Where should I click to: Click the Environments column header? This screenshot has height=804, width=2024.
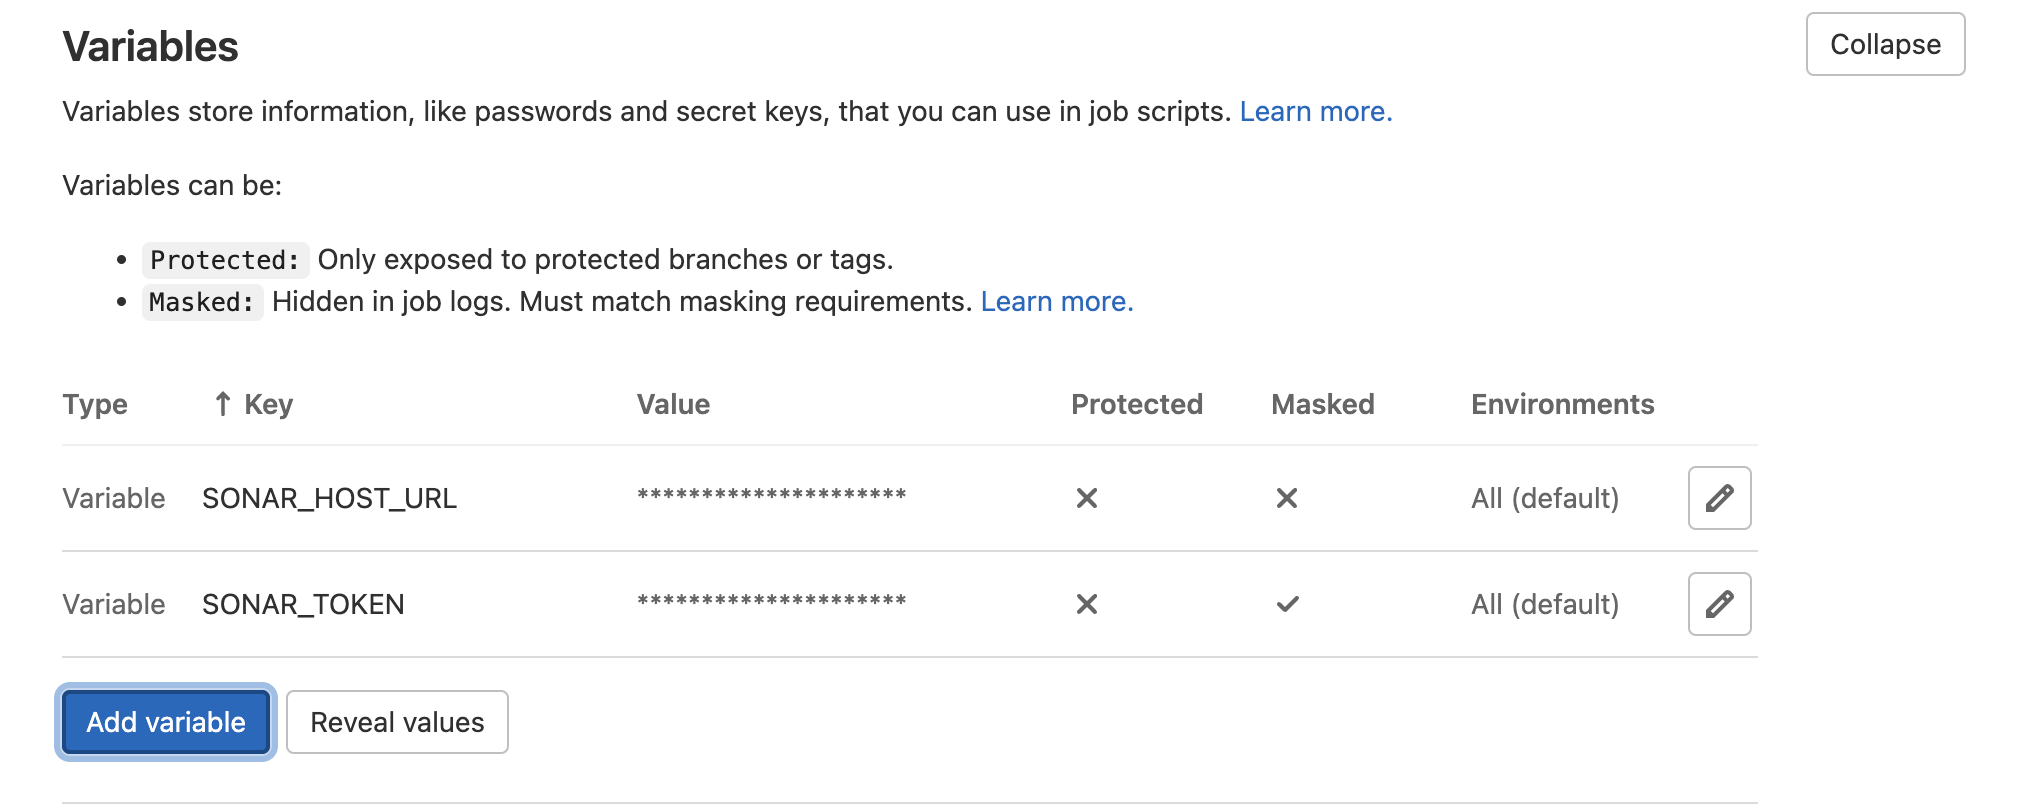(x=1562, y=404)
